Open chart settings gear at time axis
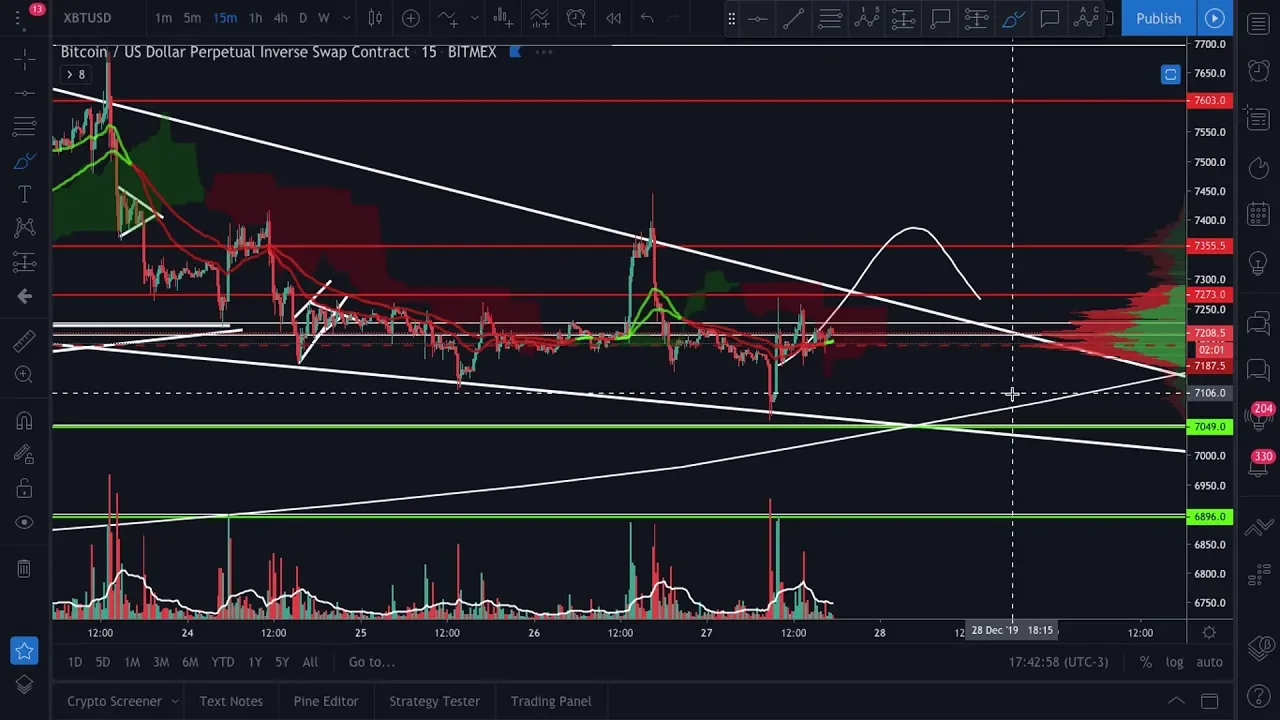1280x720 pixels. [x=1209, y=632]
